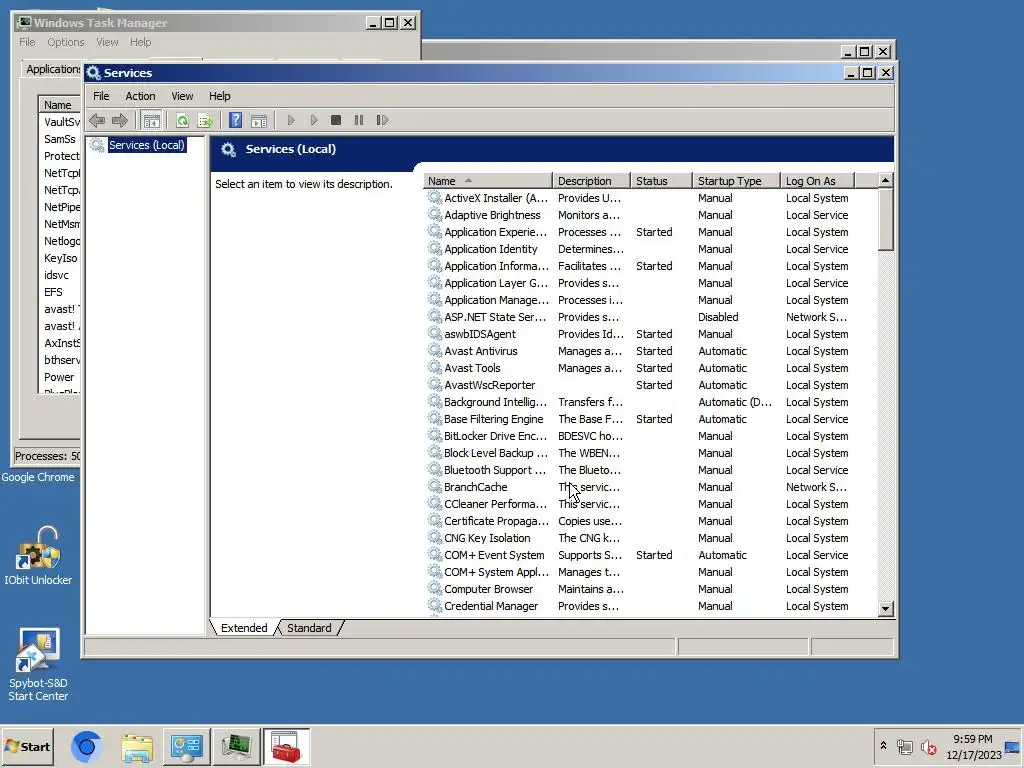Click the gear icon beside BitLocker Drive Encryption

(434, 435)
